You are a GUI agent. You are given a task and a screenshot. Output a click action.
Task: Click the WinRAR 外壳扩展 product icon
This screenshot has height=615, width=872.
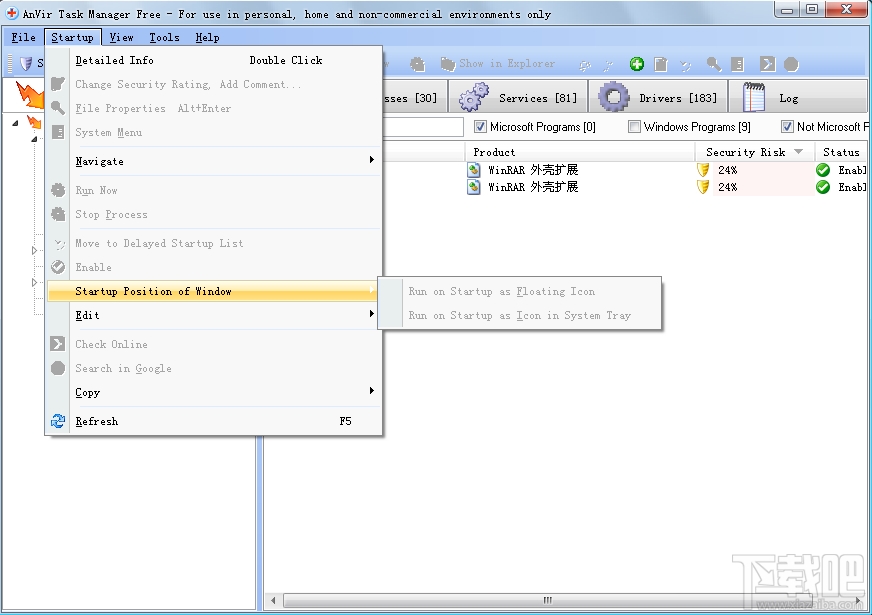473,170
